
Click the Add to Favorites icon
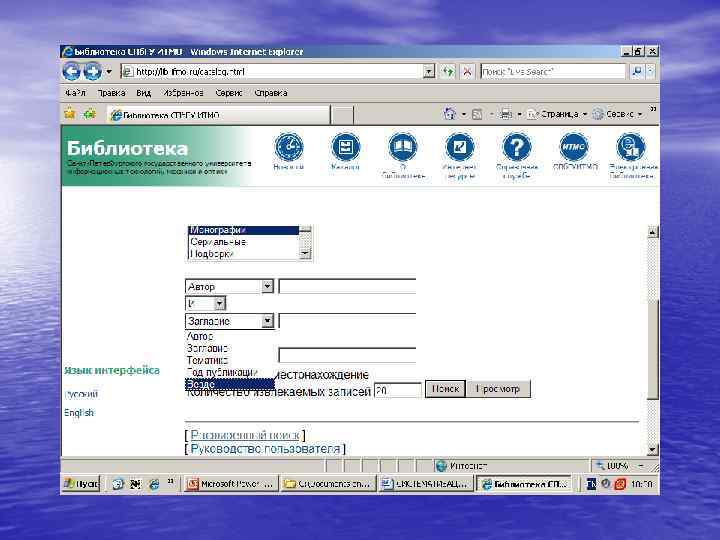click(90, 113)
